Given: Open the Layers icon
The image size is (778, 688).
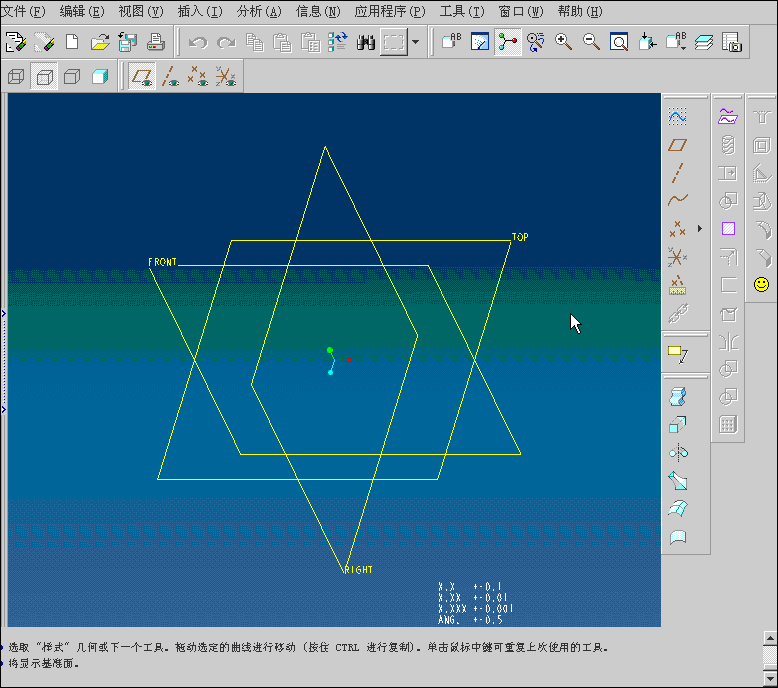Looking at the screenshot, I should pyautogui.click(x=704, y=42).
